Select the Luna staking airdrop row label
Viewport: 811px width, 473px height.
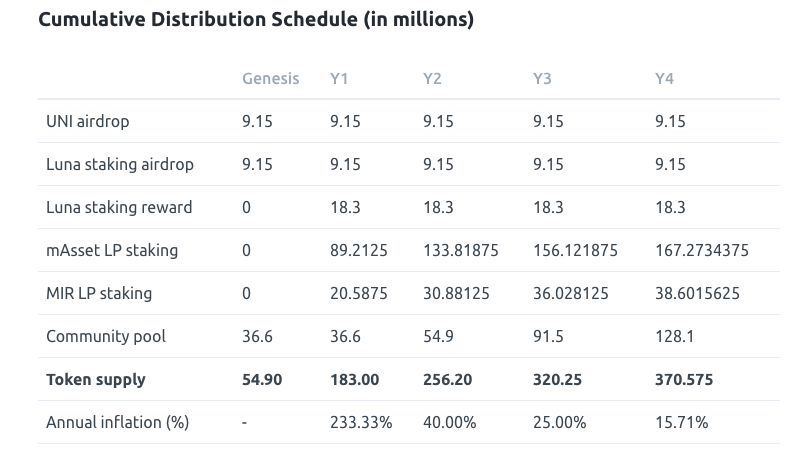(120, 165)
